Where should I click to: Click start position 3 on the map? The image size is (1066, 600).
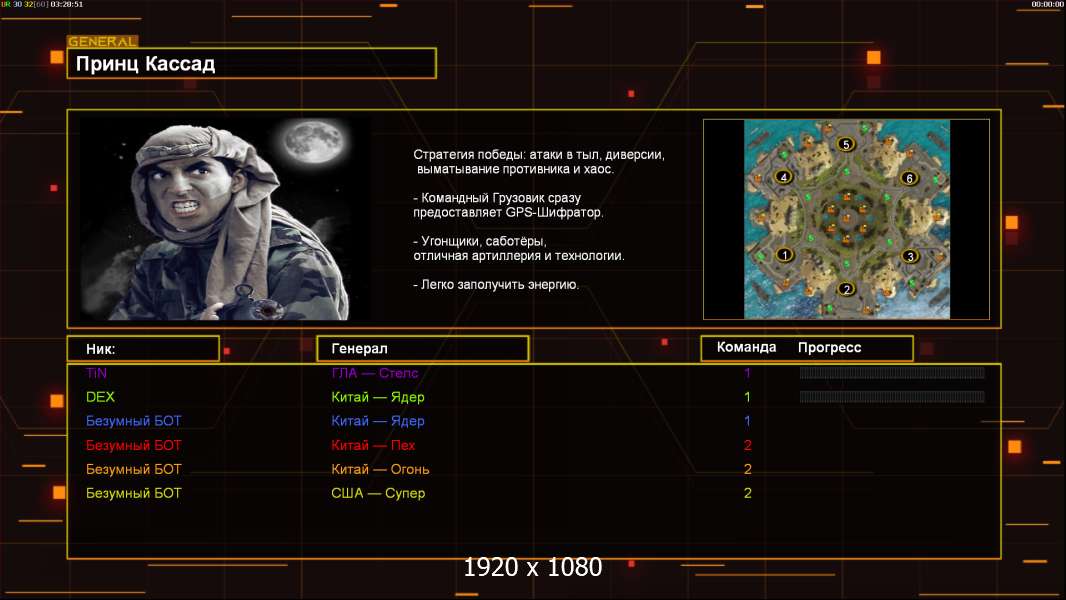point(910,256)
